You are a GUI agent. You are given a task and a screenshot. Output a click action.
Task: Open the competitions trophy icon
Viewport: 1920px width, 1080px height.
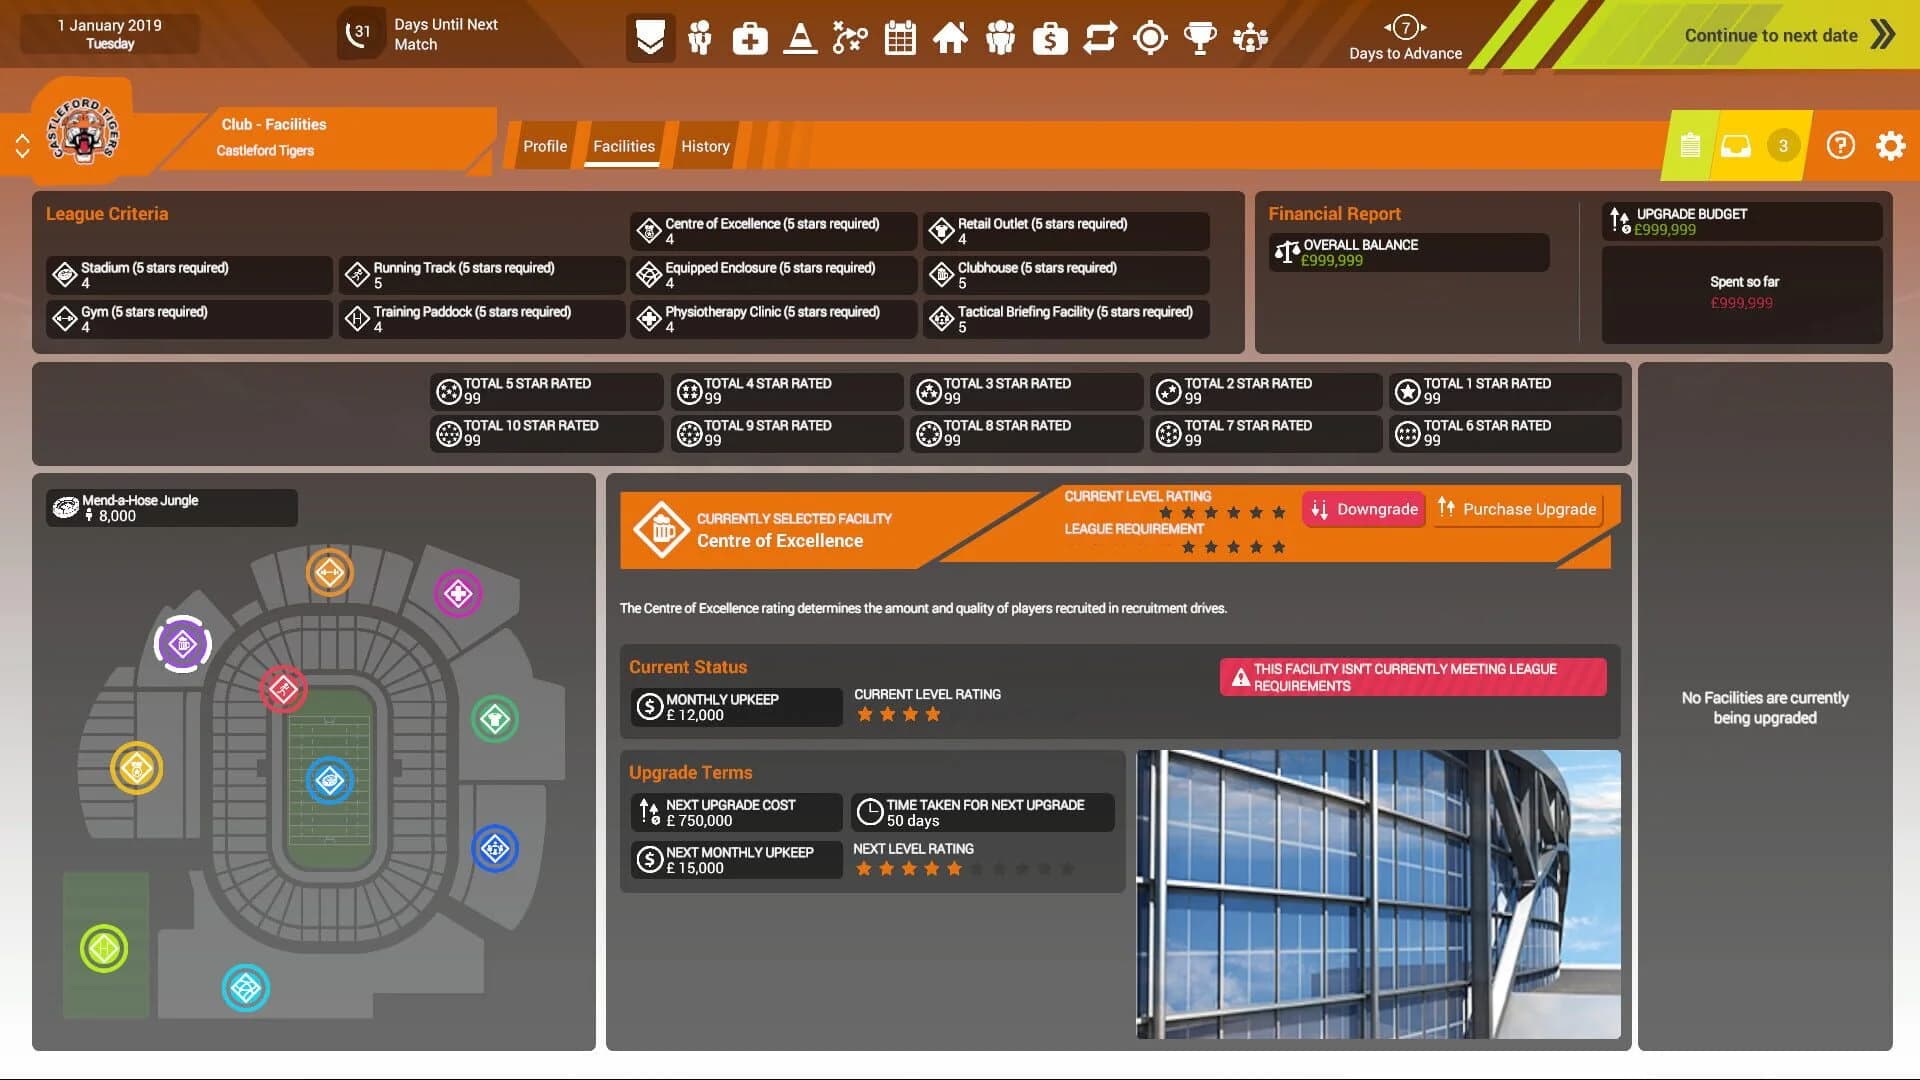pos(1199,38)
